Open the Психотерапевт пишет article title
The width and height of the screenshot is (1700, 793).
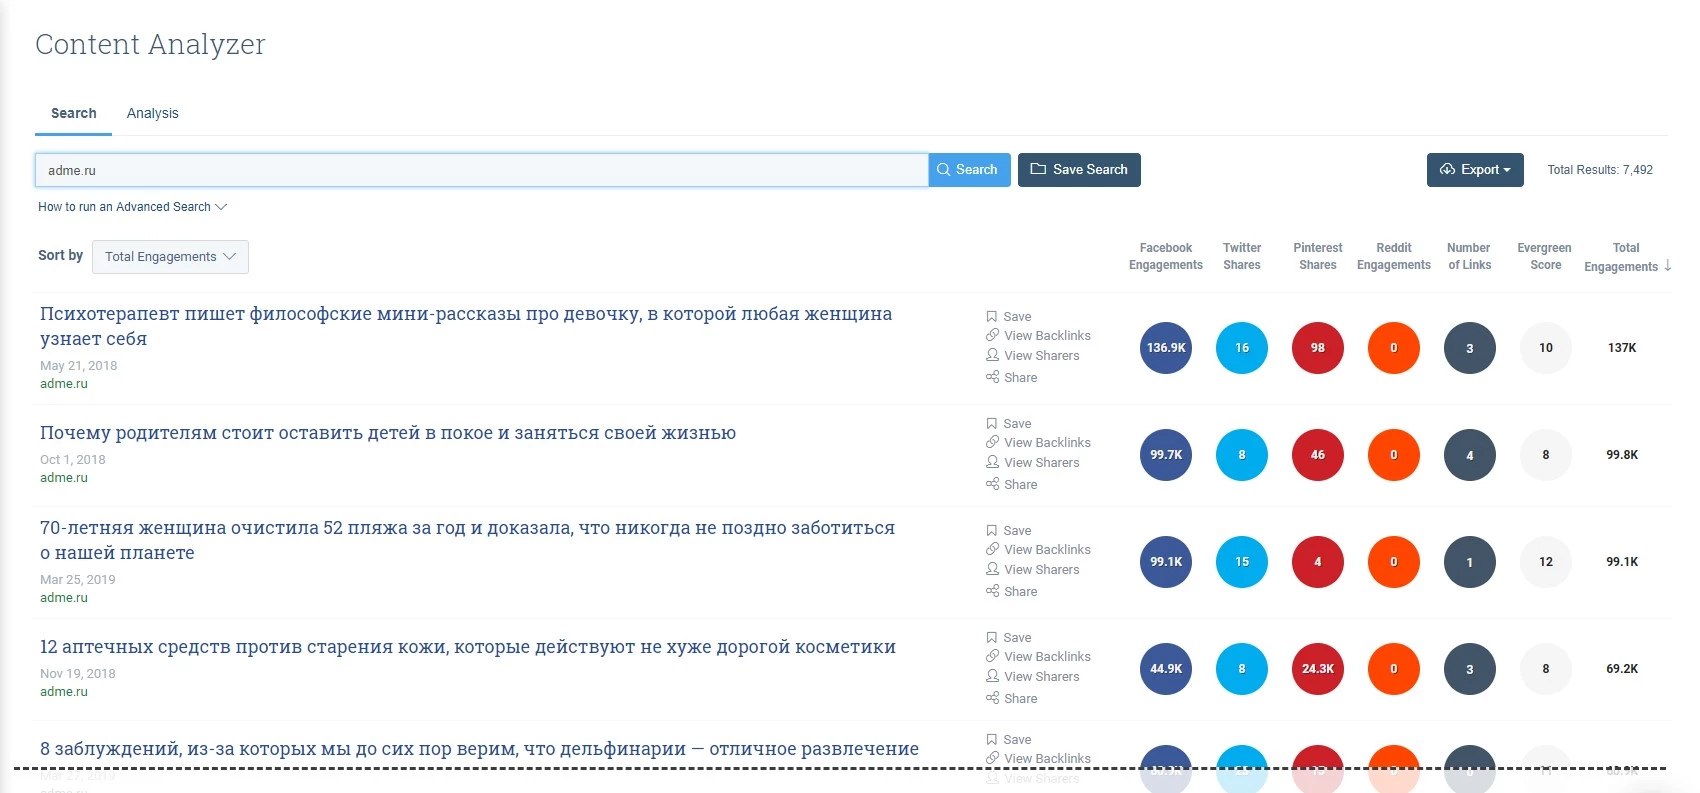466,326
